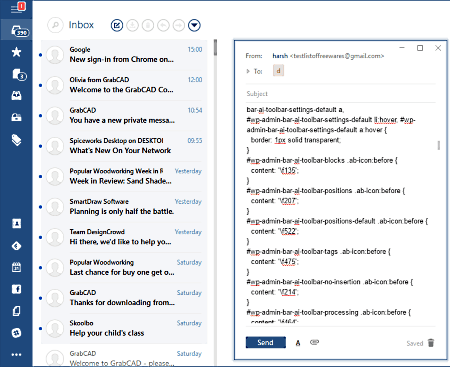Click the Saved status label
This screenshot has height=367, width=450.
coord(415,343)
